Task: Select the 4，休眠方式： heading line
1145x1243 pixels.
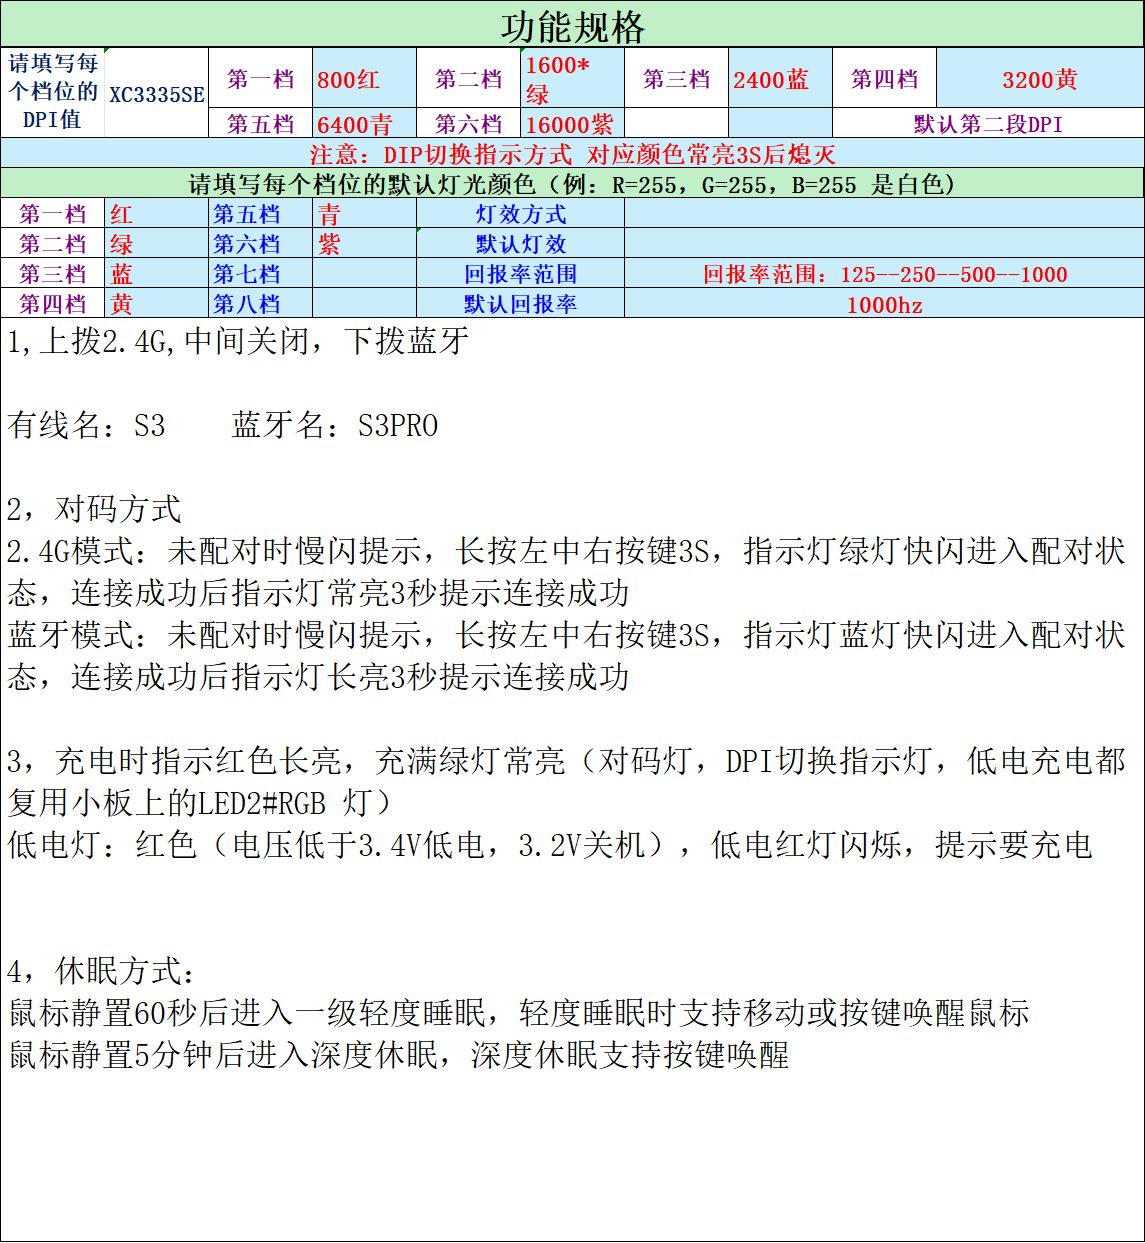Action: pyautogui.click(x=102, y=971)
